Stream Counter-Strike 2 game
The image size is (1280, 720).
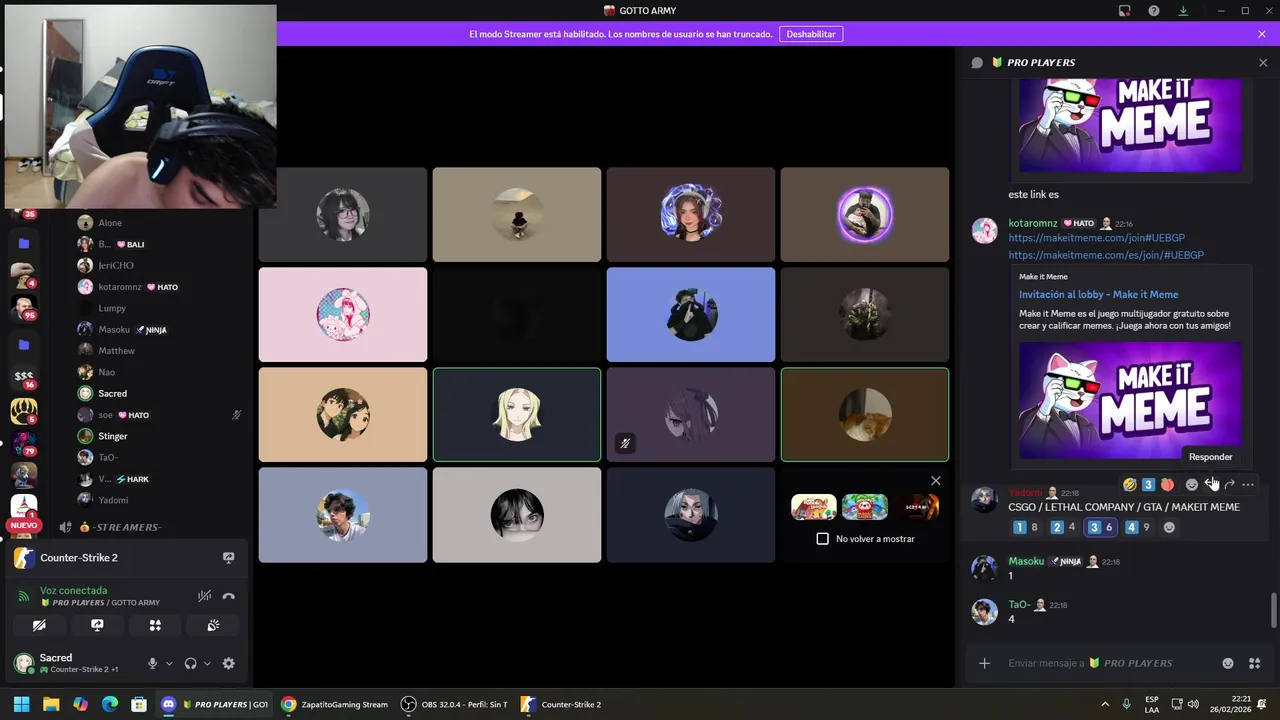[228, 558]
